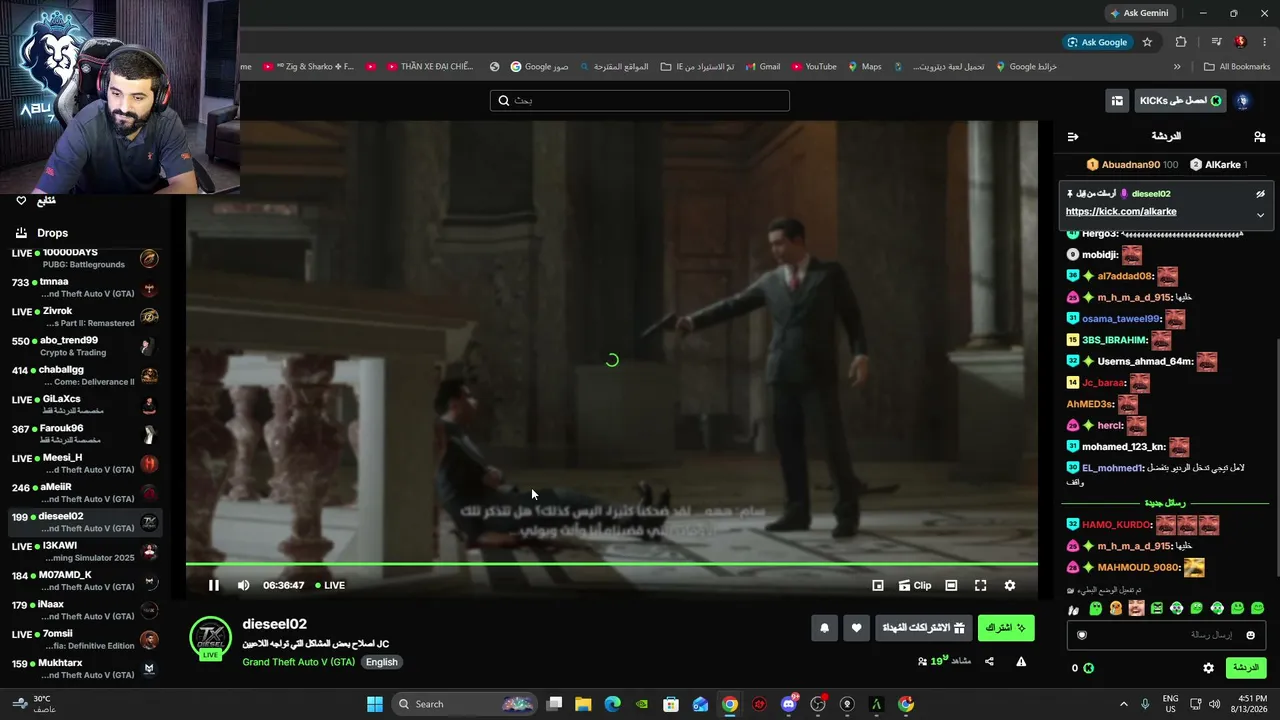Screen dimensions: 1280x720
Task: Focus the chat message input
Action: [1168, 635]
